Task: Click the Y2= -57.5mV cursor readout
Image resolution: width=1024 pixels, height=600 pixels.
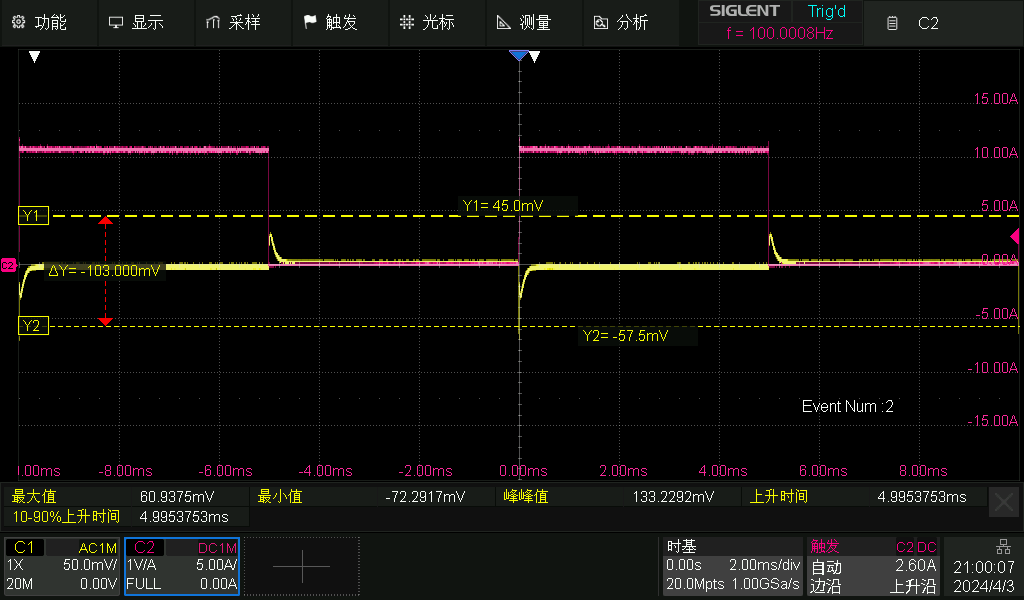Action: [x=625, y=336]
